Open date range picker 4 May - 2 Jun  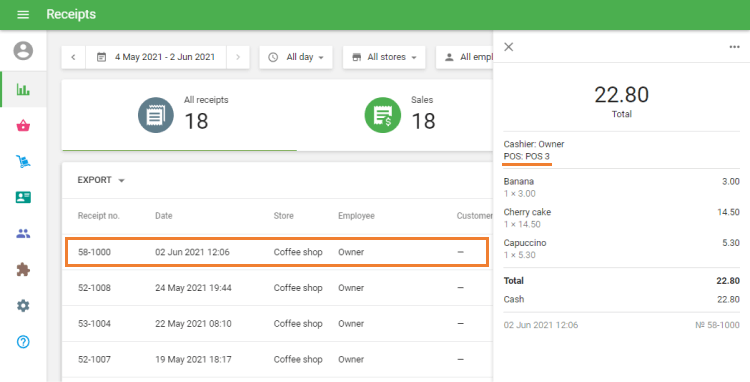tap(155, 57)
